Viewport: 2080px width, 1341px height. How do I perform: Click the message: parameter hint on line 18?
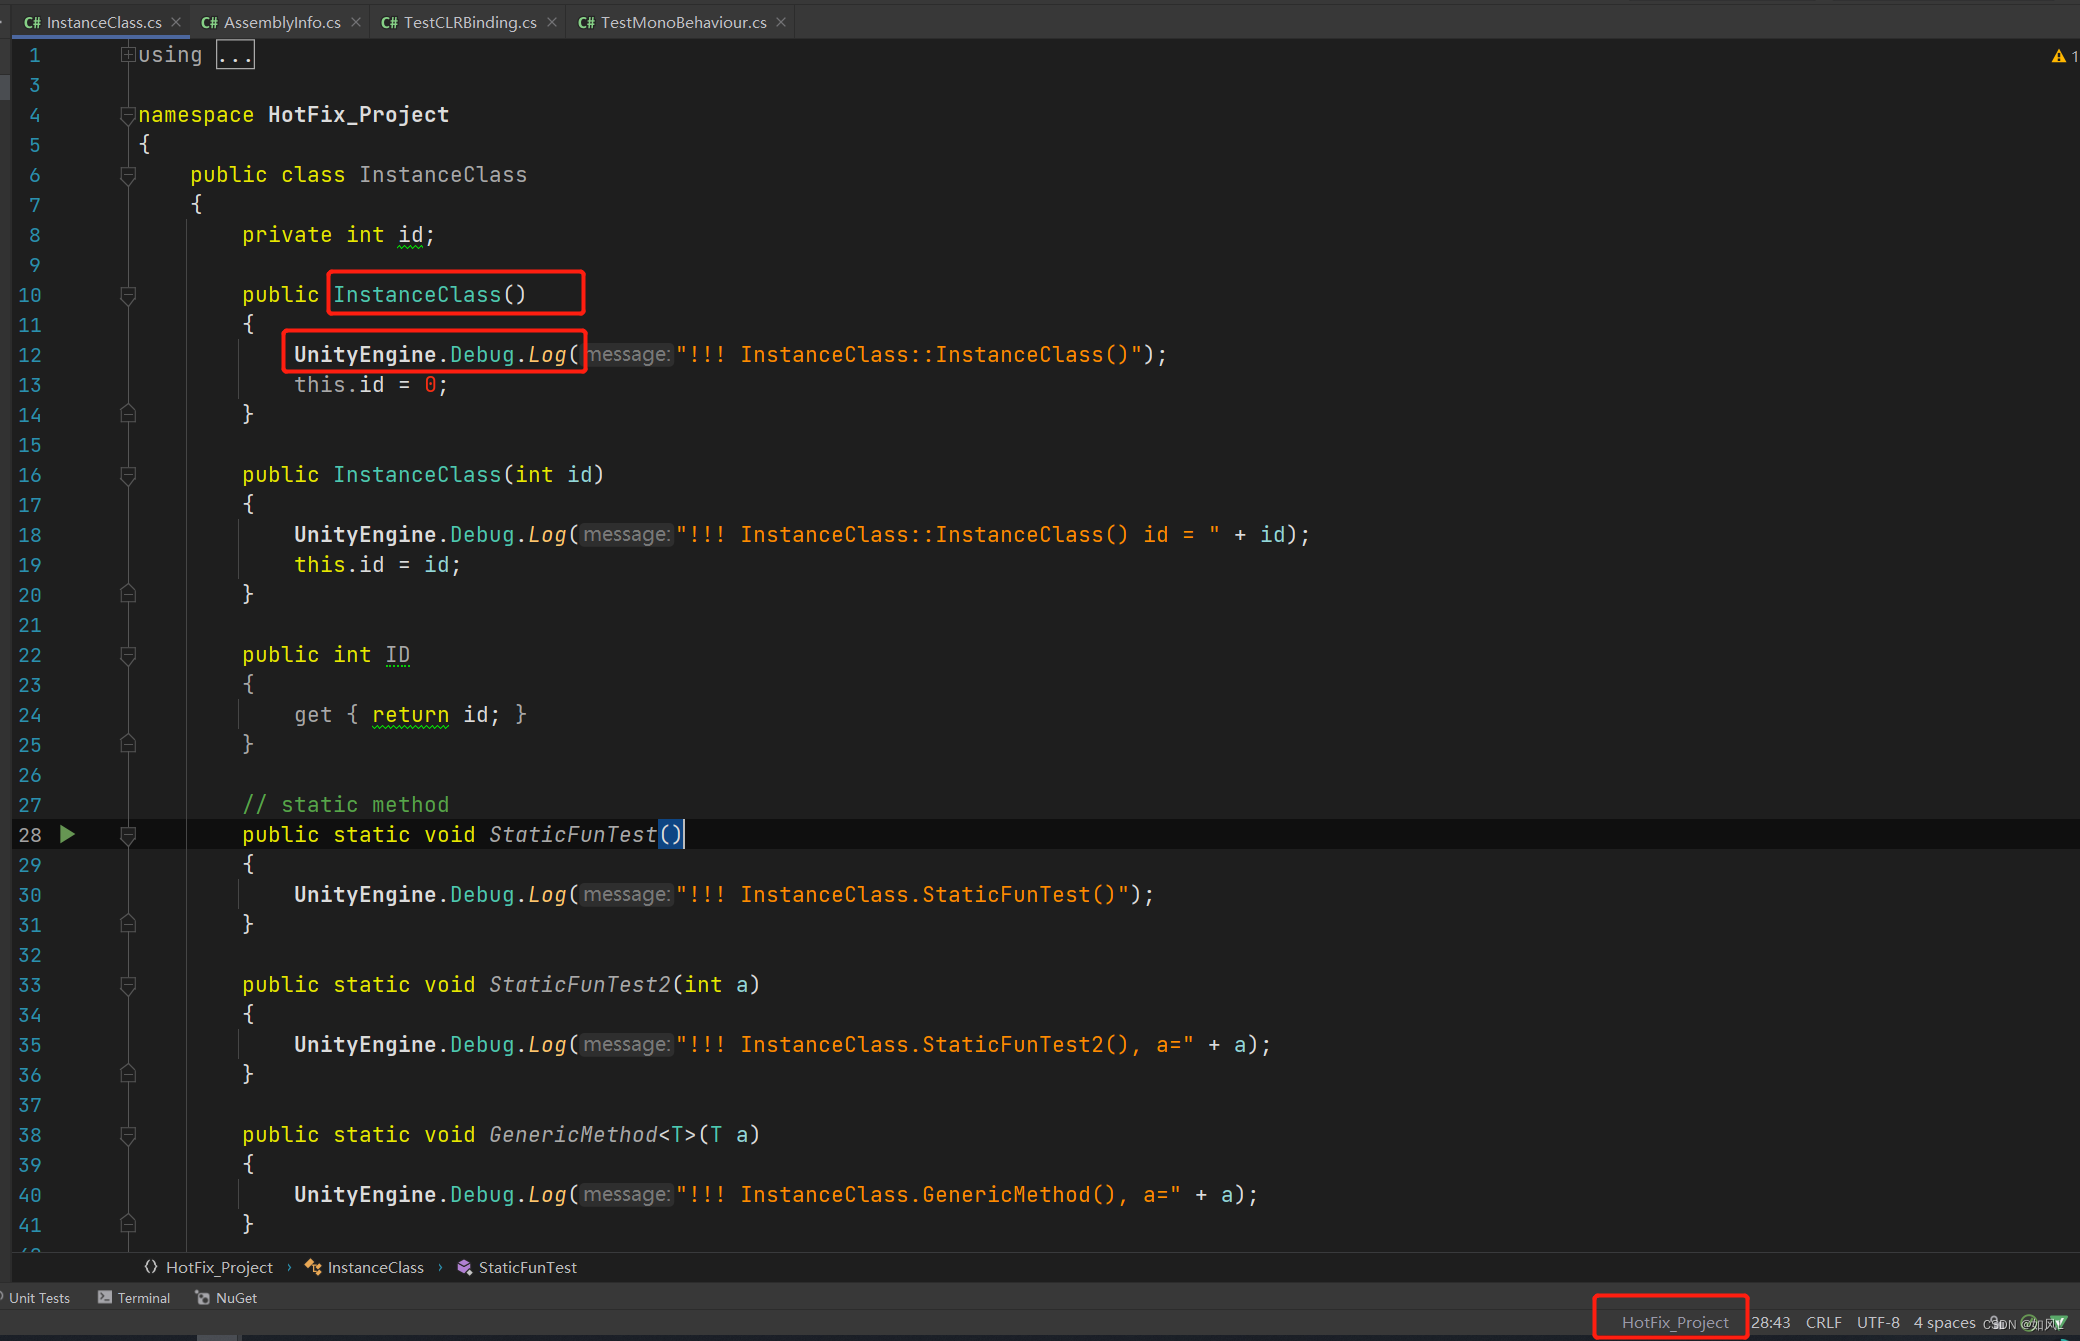(627, 535)
